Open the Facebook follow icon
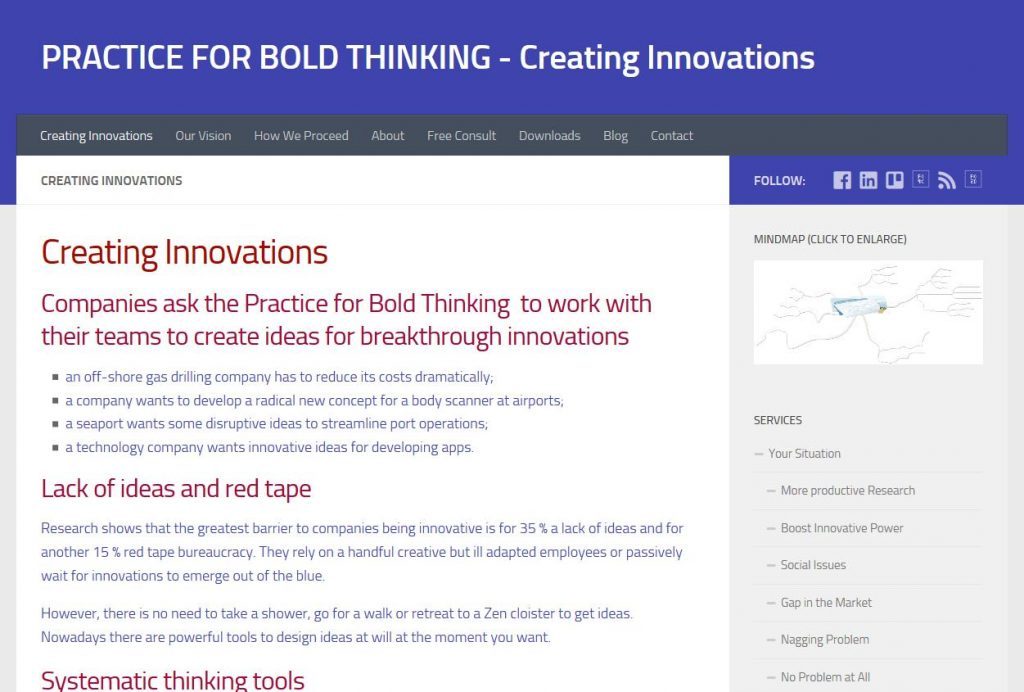The image size is (1024, 692). 842,180
